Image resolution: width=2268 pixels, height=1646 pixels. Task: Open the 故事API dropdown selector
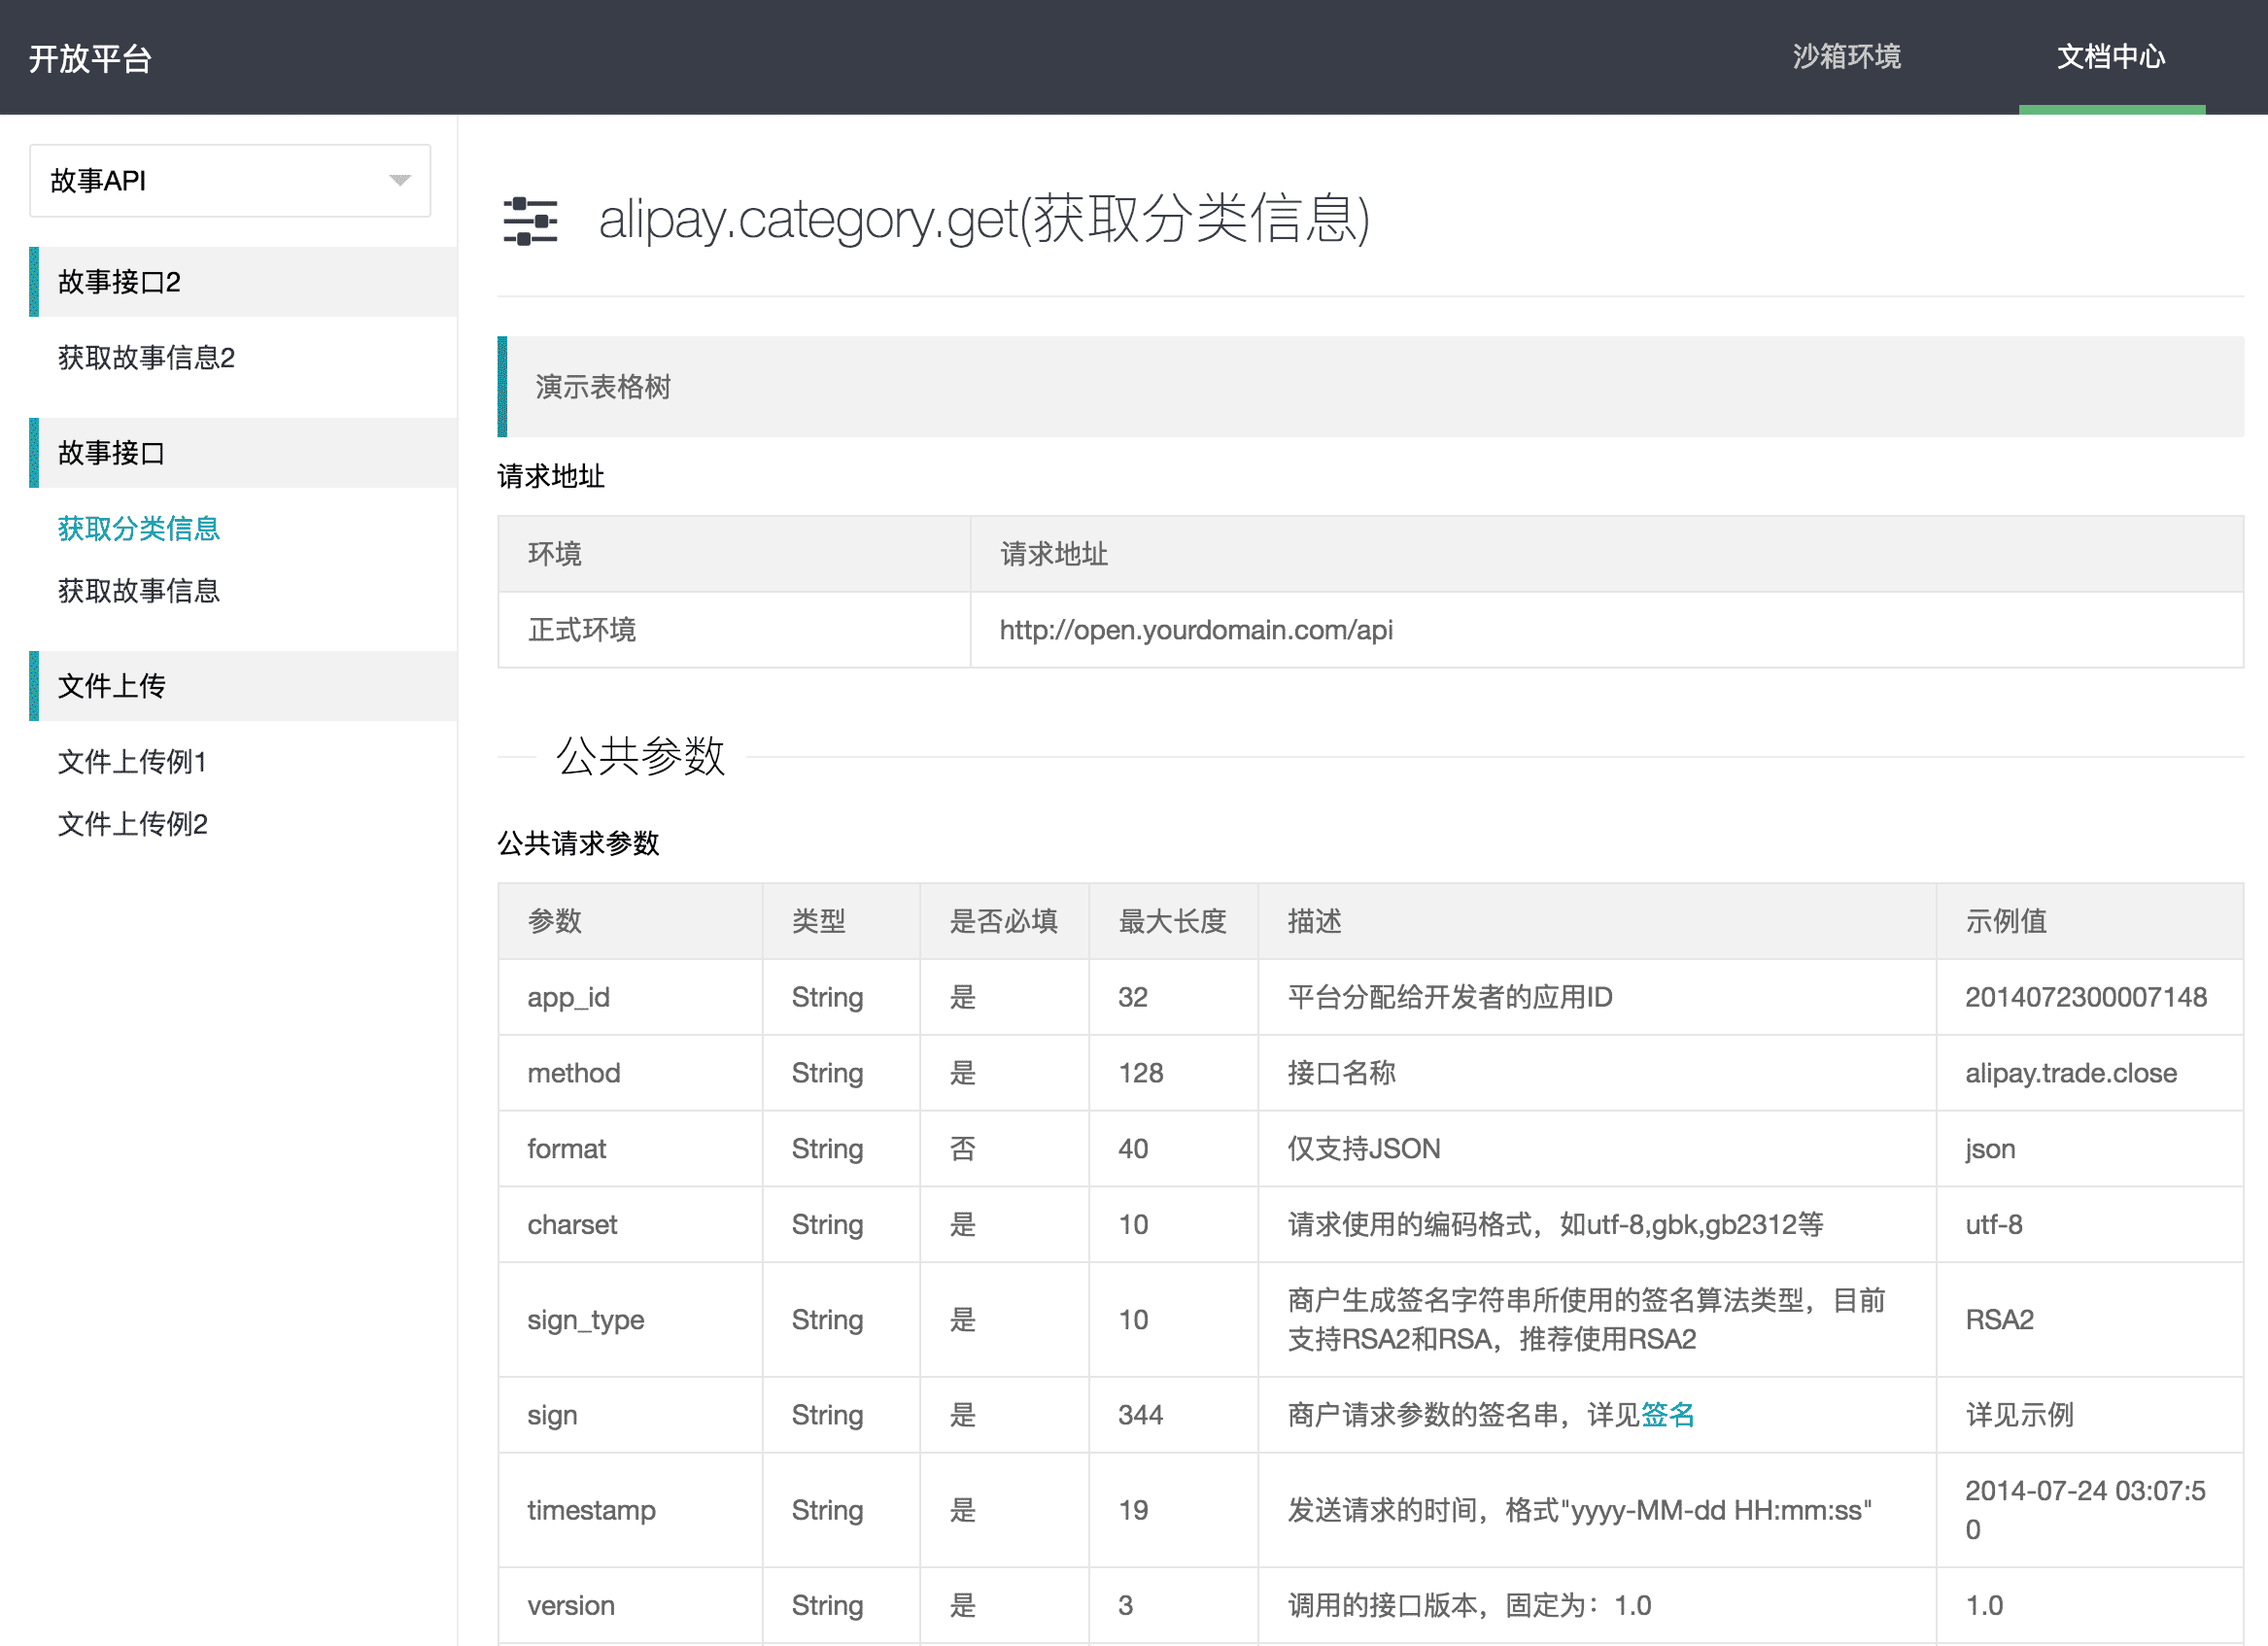pyautogui.click(x=229, y=181)
